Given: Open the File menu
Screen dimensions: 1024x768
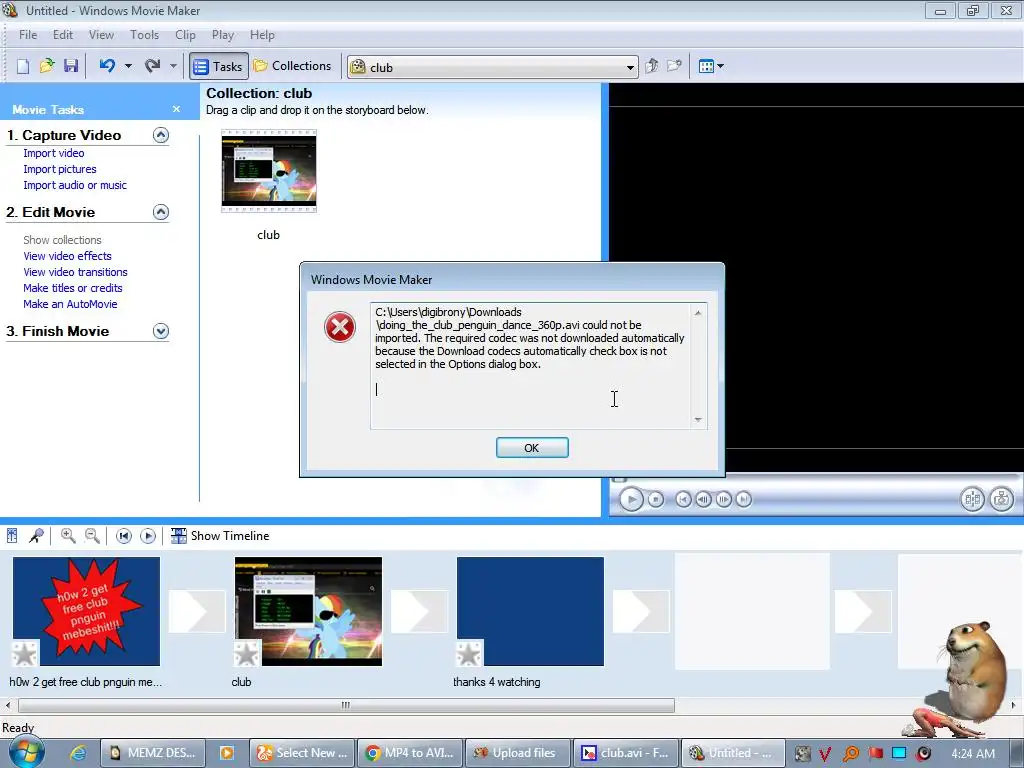Looking at the screenshot, I should pos(28,35).
